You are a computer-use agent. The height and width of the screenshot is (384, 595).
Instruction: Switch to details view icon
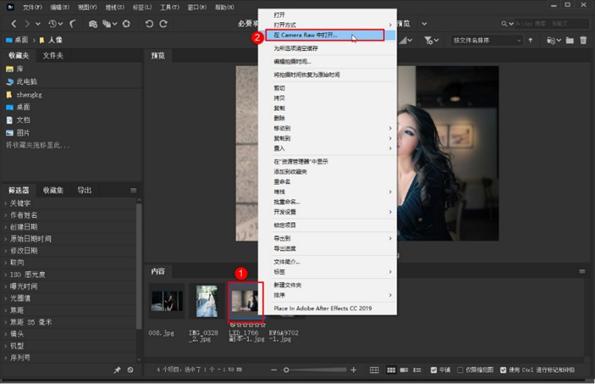coord(404,370)
